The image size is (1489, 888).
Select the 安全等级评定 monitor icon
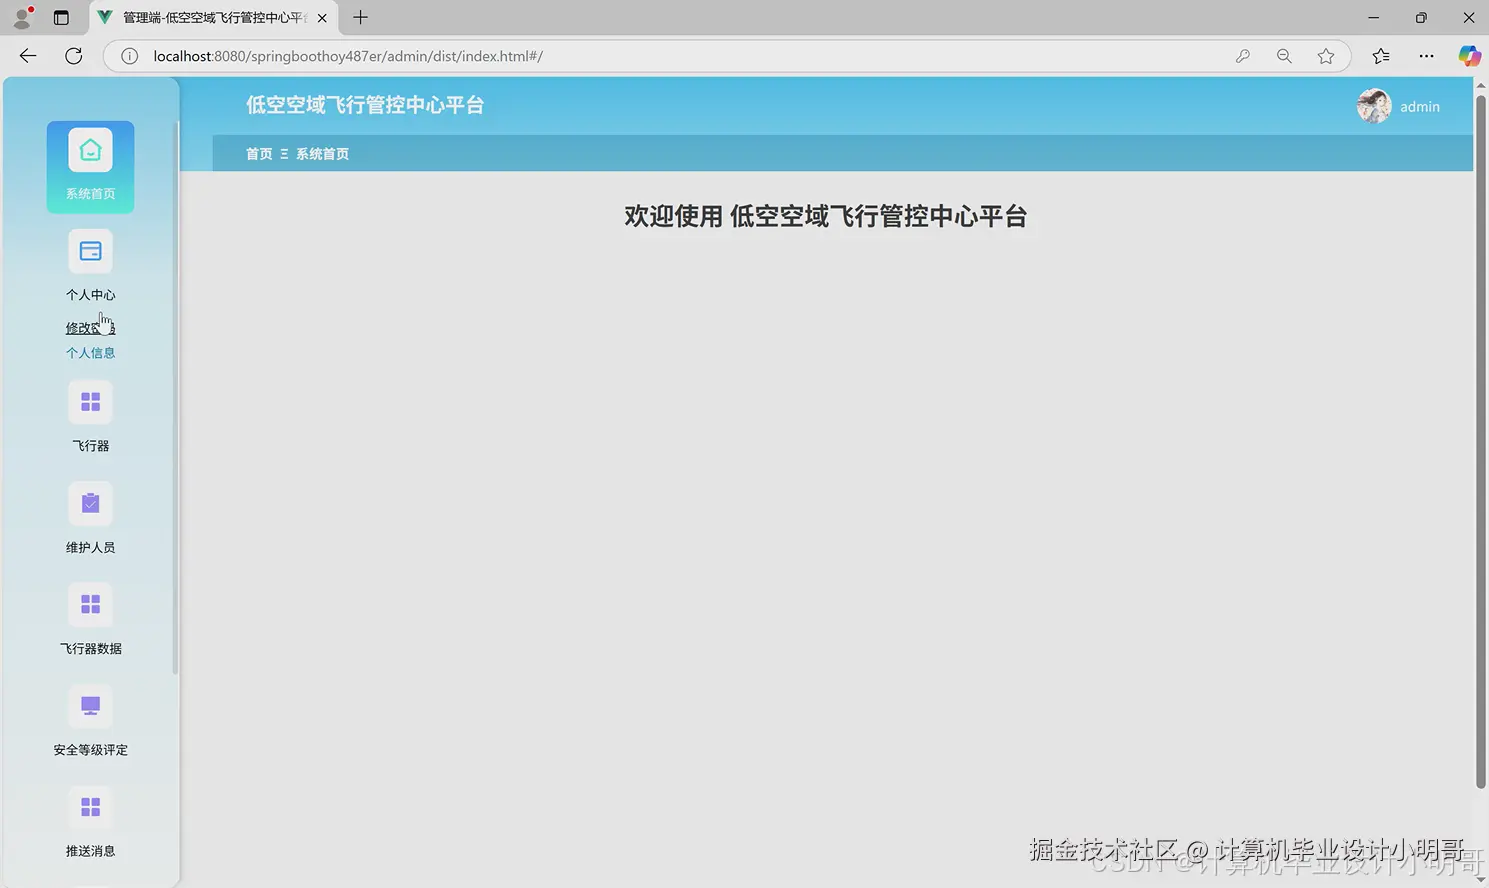[x=90, y=705]
